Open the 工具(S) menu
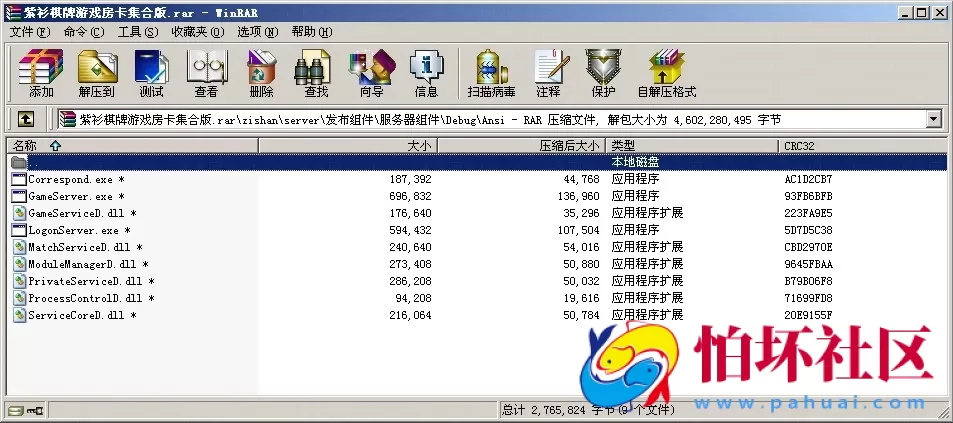Screen dimensions: 953x423 [138, 32]
